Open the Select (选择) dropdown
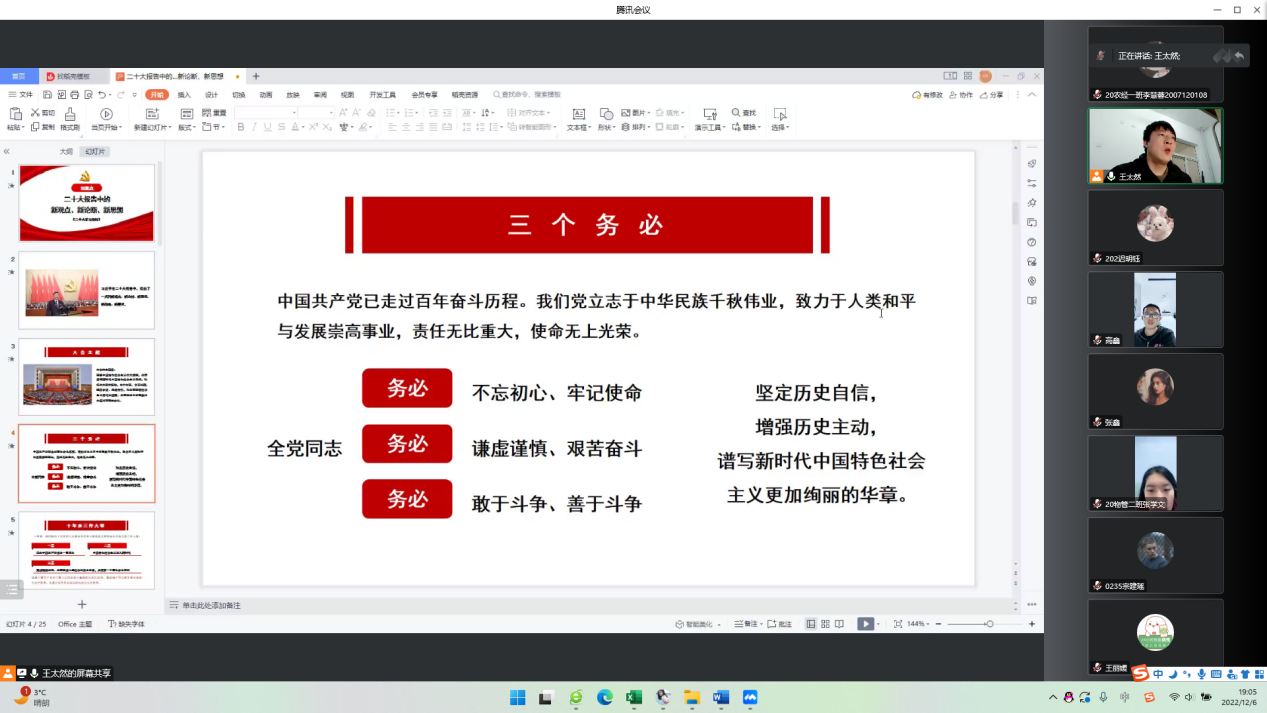 tap(779, 127)
